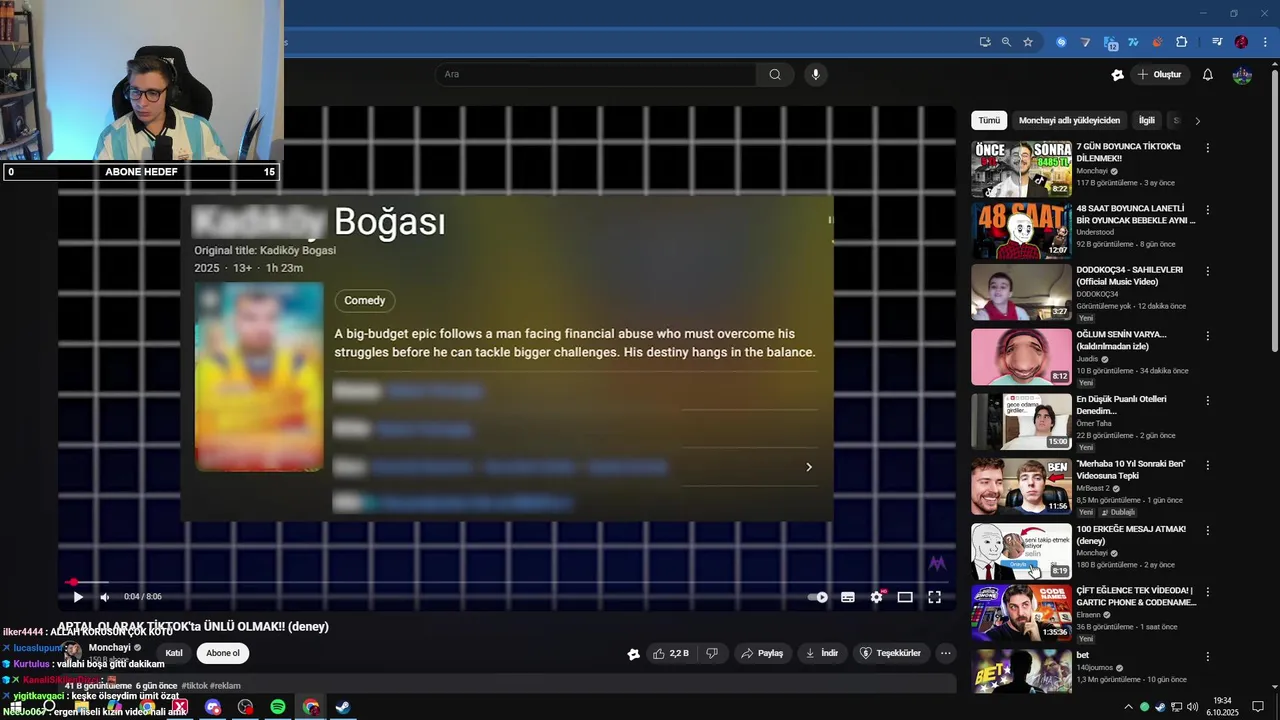Click the Comedy genre chip

tap(365, 300)
